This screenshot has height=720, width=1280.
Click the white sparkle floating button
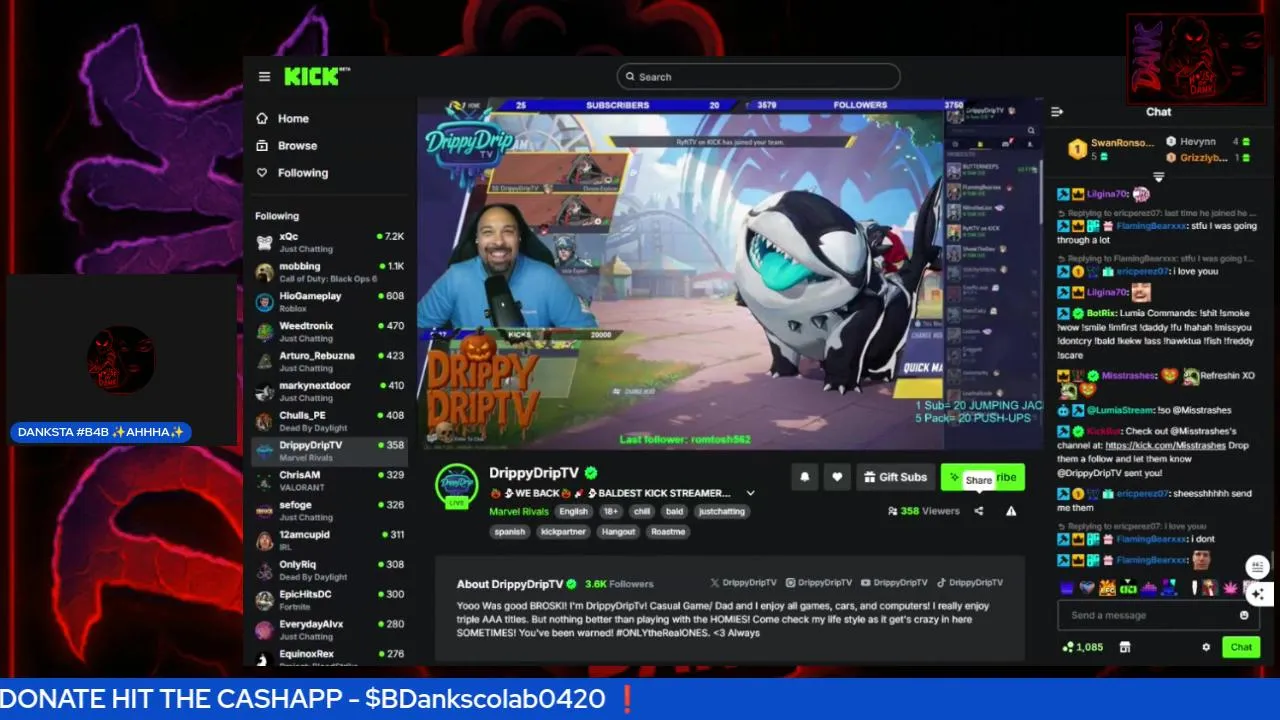click(x=1258, y=593)
